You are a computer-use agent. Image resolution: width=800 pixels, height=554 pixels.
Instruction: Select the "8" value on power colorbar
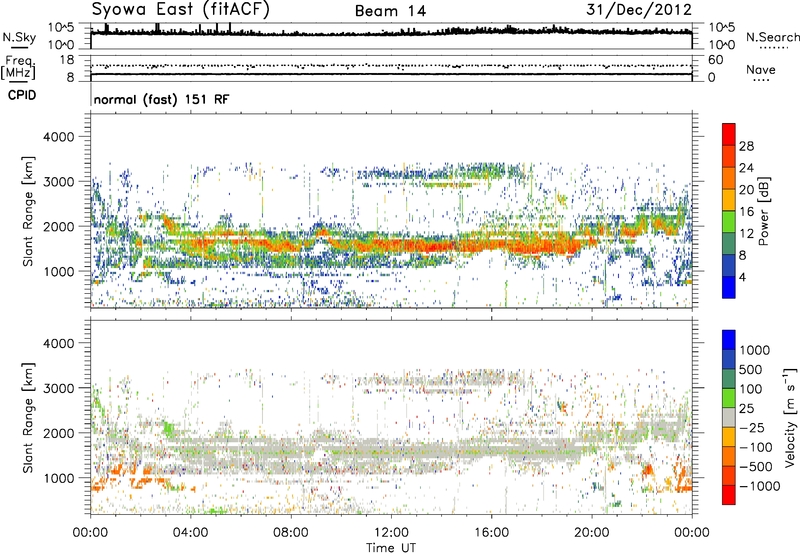[x=743, y=255]
